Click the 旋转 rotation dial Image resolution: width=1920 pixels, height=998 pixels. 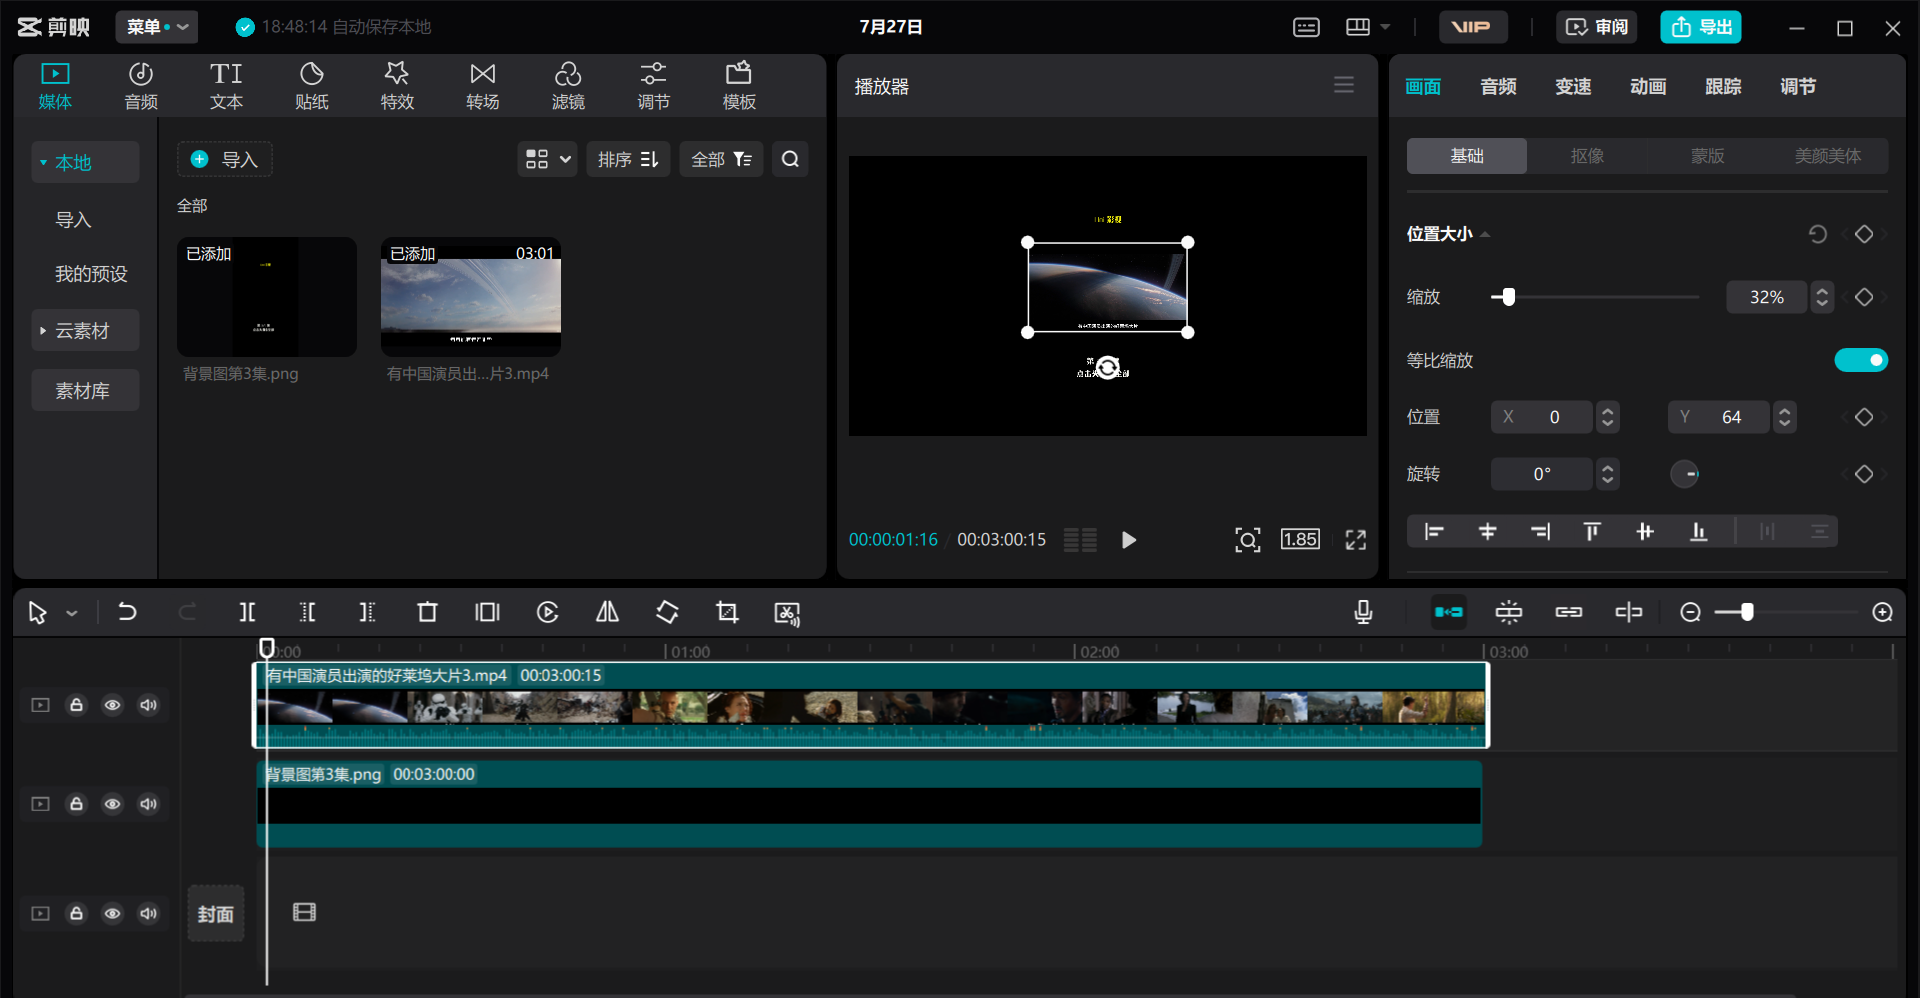(1685, 474)
